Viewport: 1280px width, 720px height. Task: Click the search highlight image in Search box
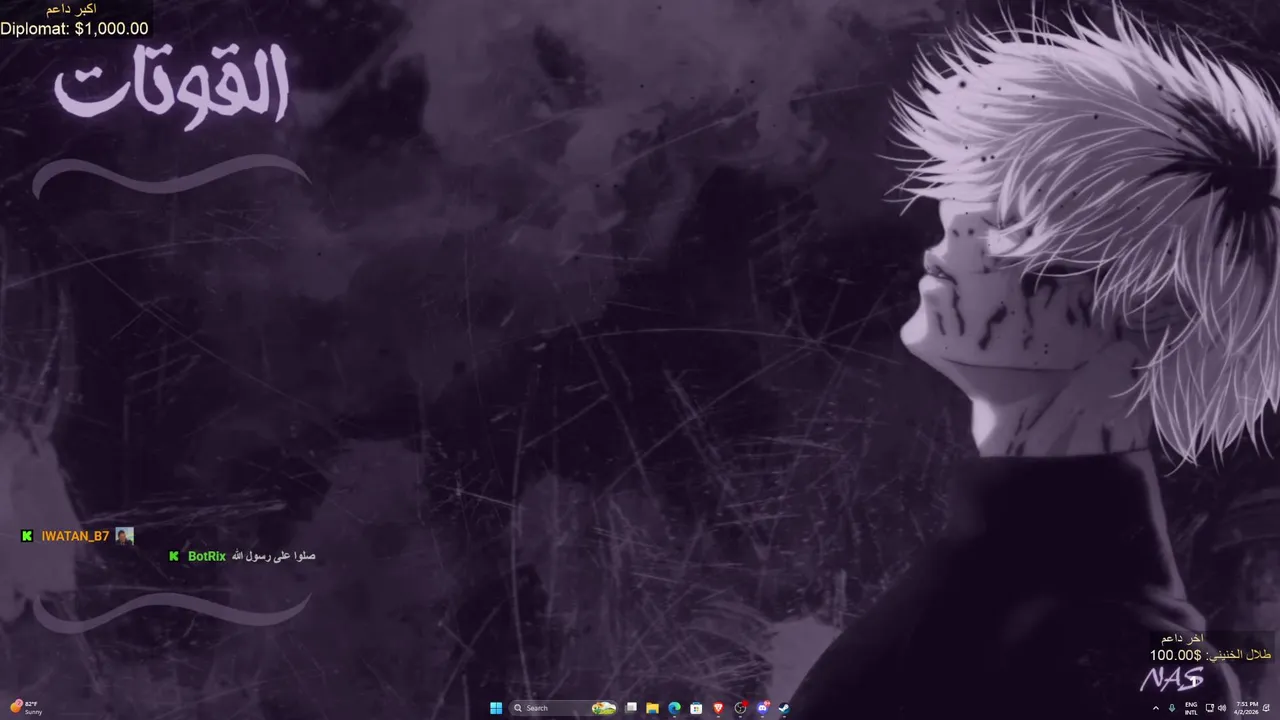pyautogui.click(x=604, y=708)
